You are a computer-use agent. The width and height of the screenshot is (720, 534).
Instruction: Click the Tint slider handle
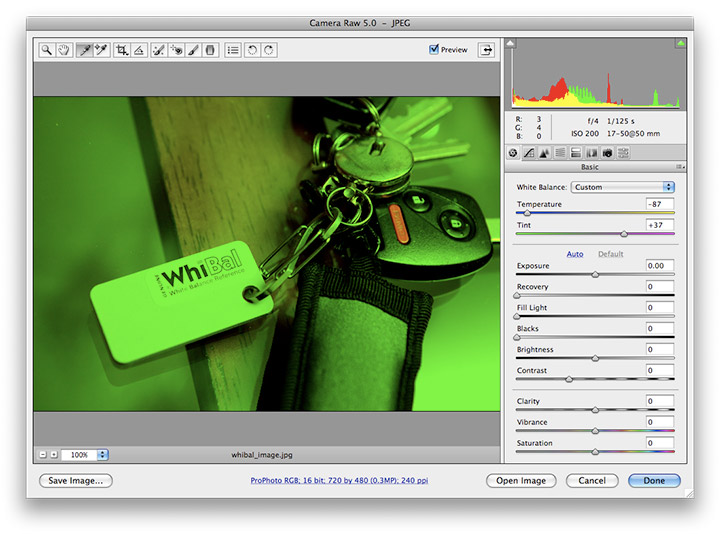click(x=624, y=234)
